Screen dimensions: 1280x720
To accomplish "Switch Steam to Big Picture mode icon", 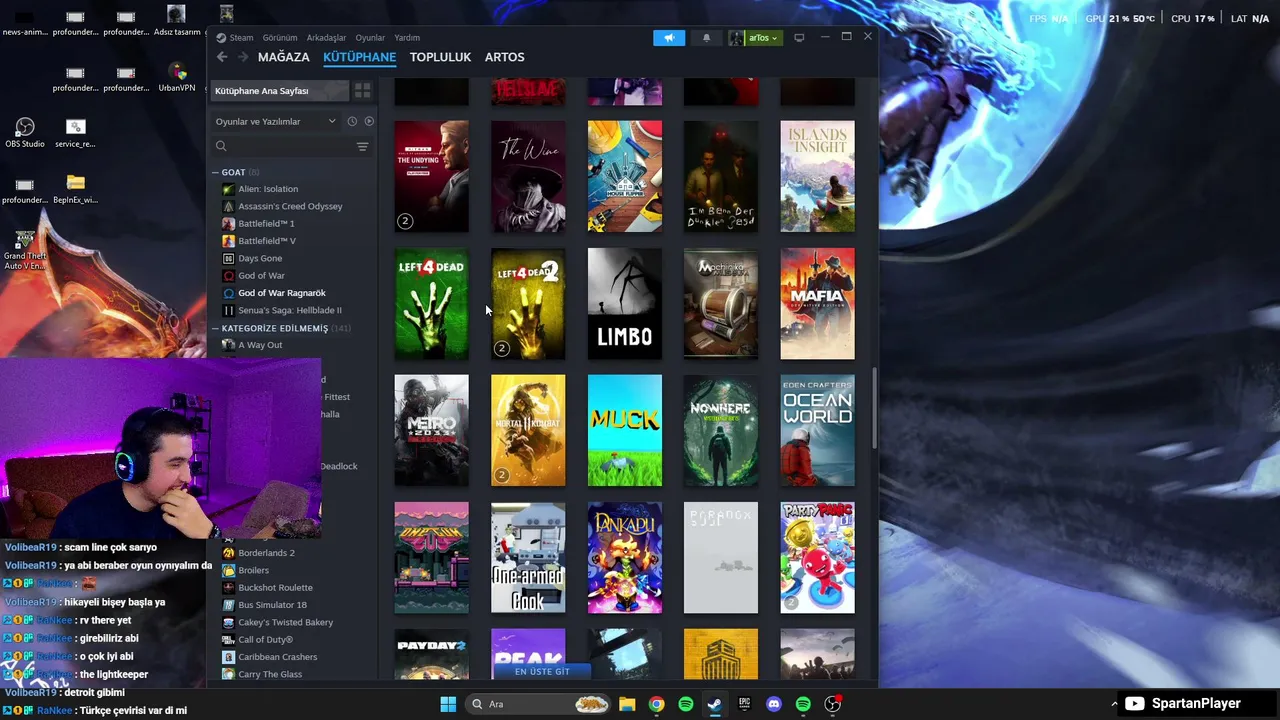I will [799, 38].
